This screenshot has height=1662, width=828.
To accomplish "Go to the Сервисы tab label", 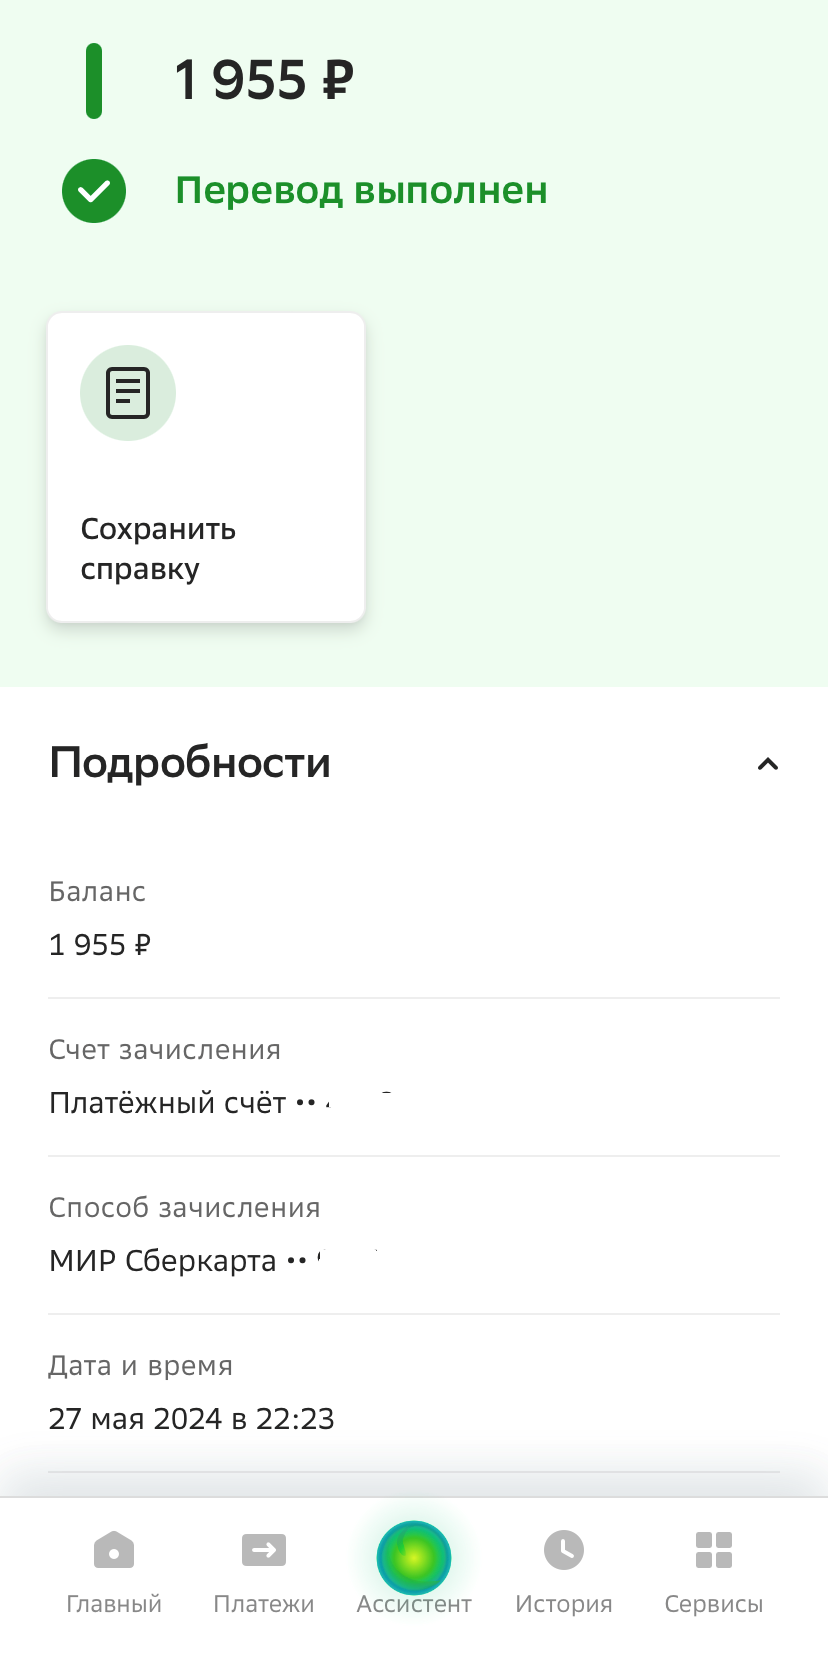I will point(714,1604).
